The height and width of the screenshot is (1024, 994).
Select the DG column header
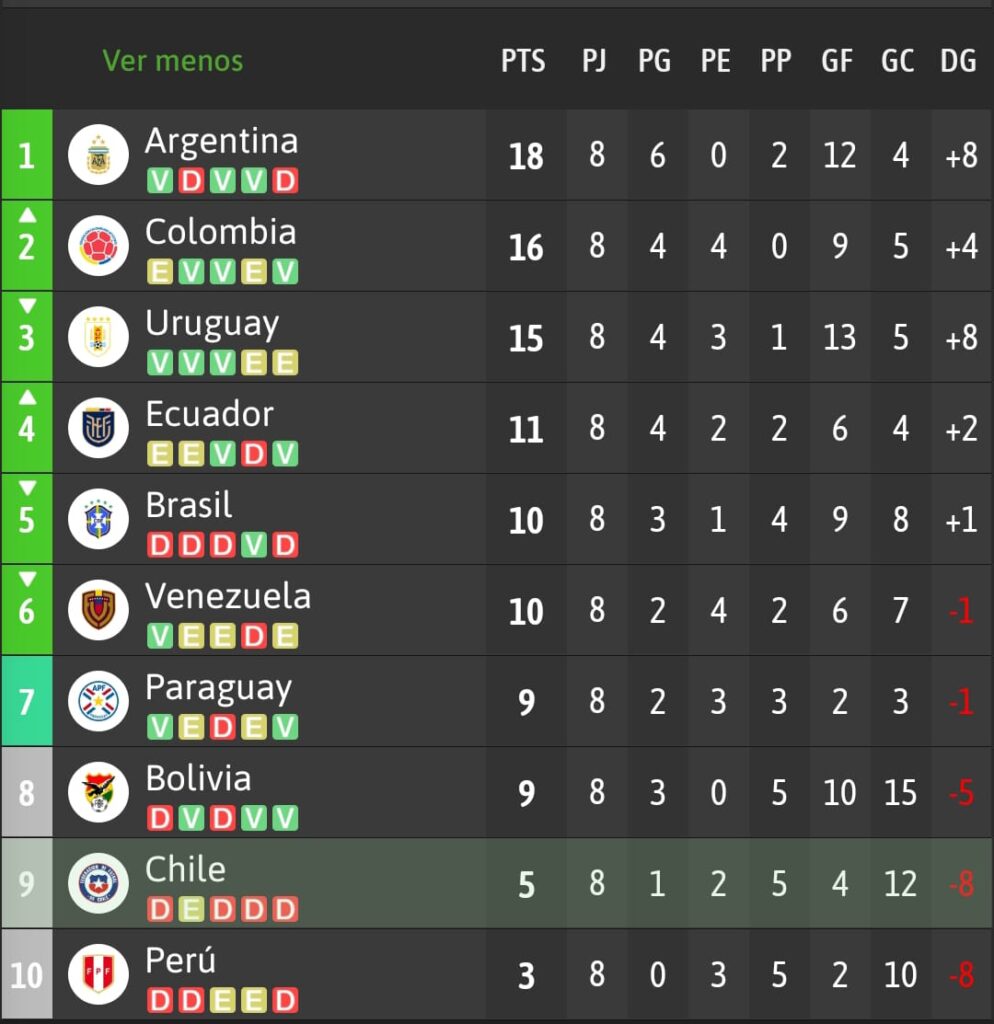[958, 61]
